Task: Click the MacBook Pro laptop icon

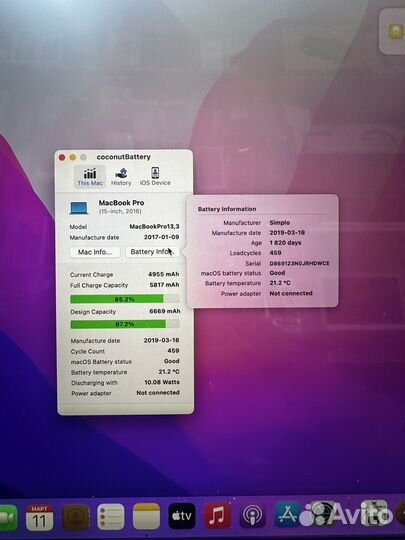Action: coord(79,208)
